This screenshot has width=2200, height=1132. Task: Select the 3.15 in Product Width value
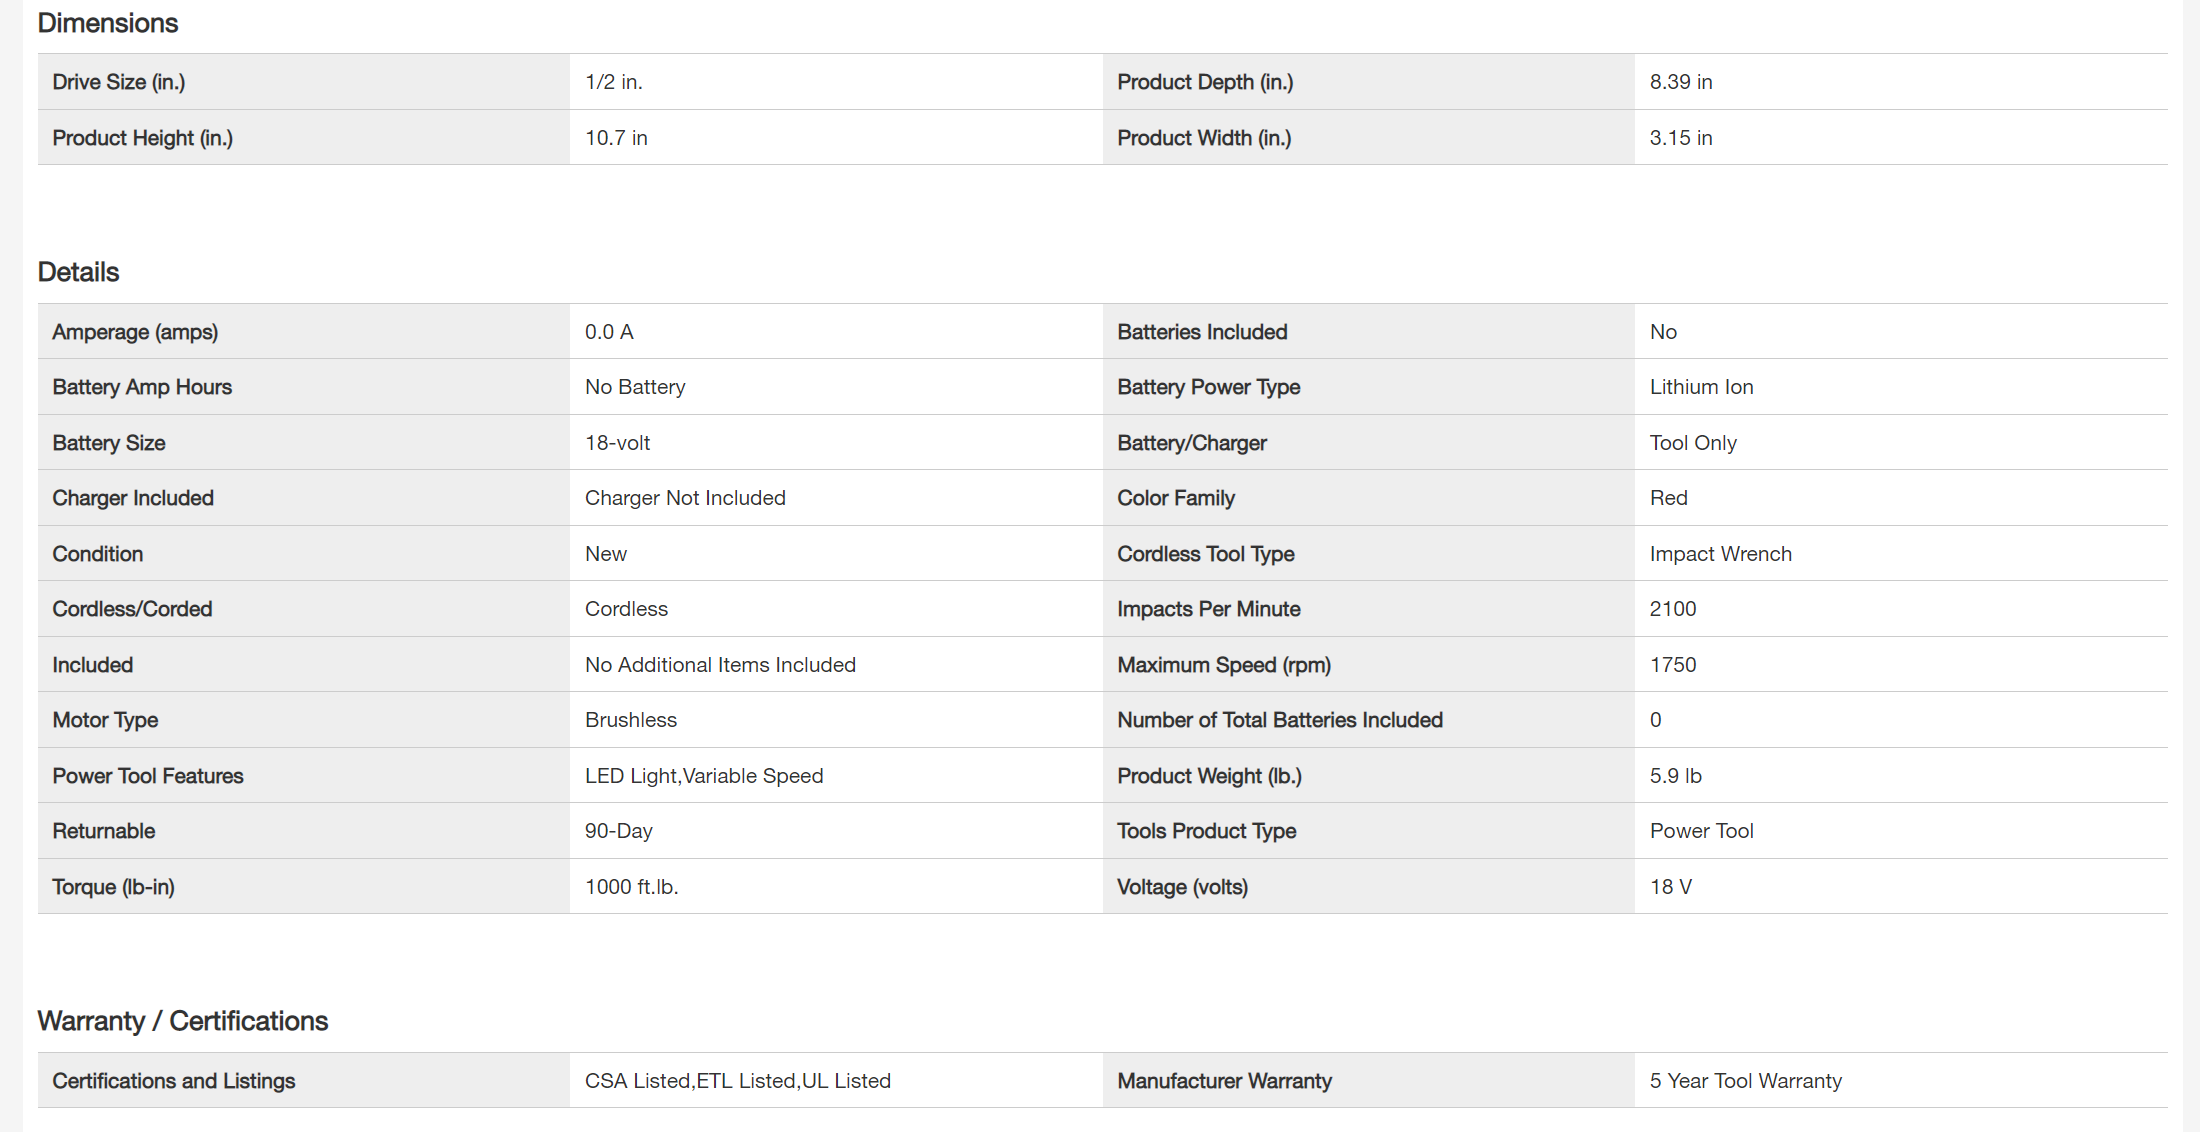point(1681,138)
